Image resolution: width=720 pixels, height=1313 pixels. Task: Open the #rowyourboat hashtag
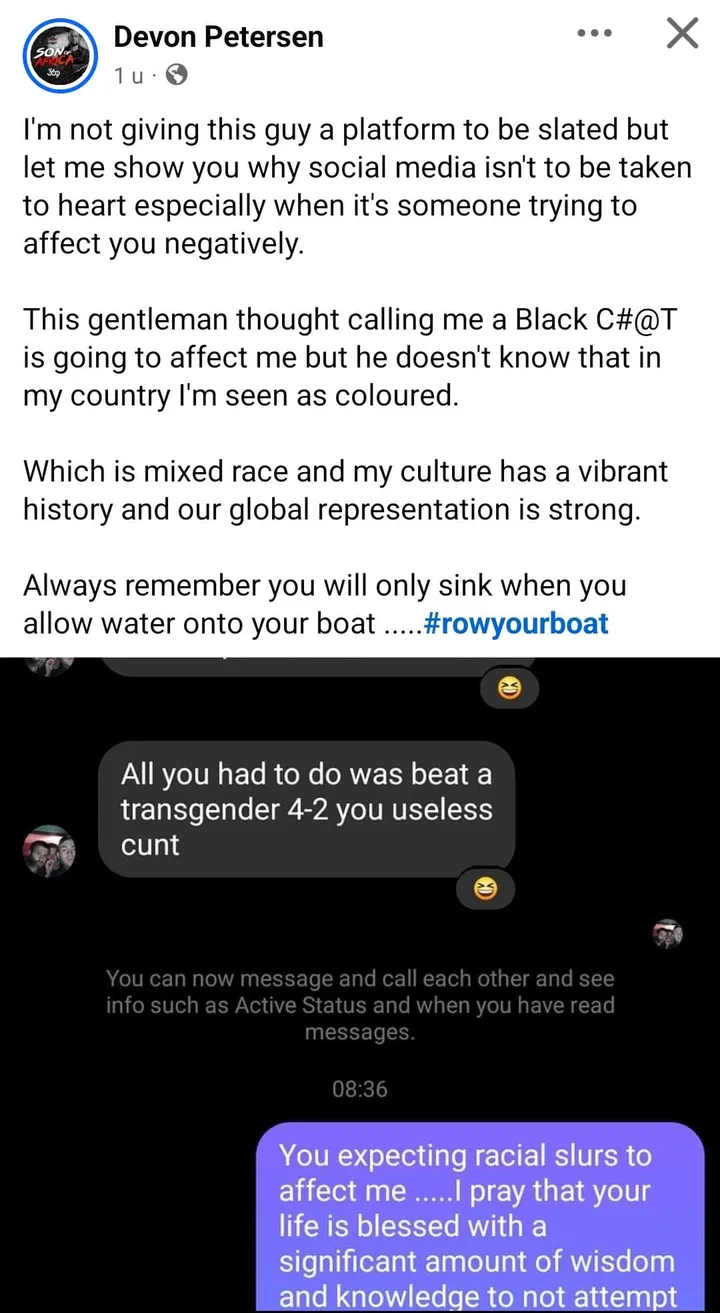pyautogui.click(x=516, y=624)
